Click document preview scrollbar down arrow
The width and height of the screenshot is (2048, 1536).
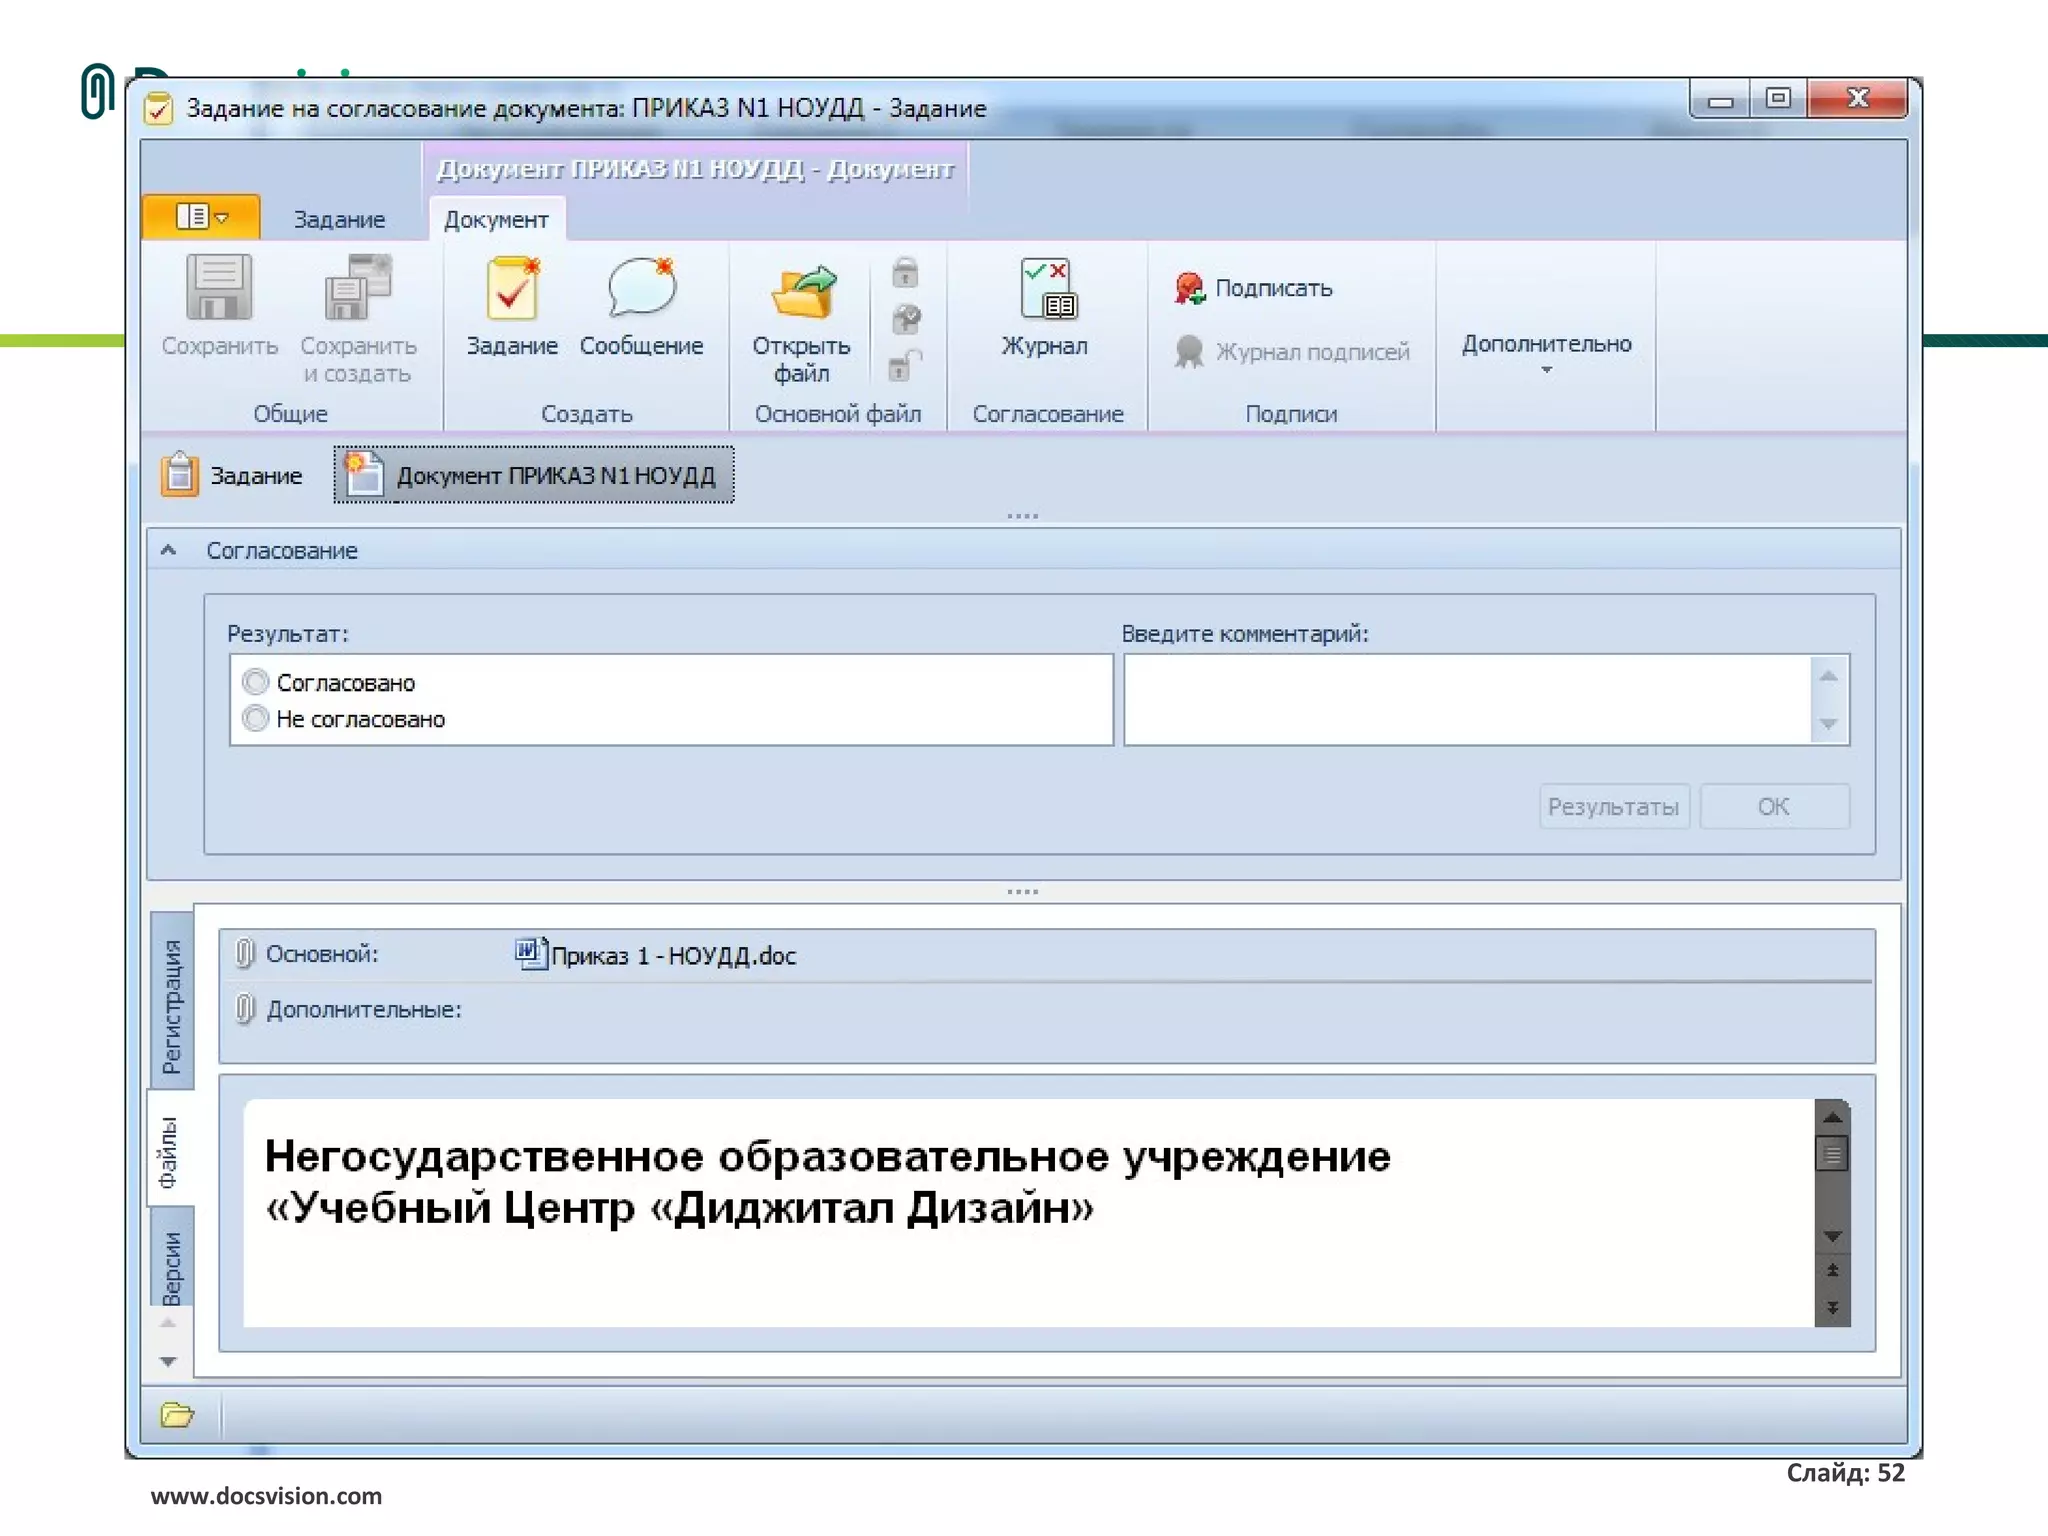pos(1832,1237)
